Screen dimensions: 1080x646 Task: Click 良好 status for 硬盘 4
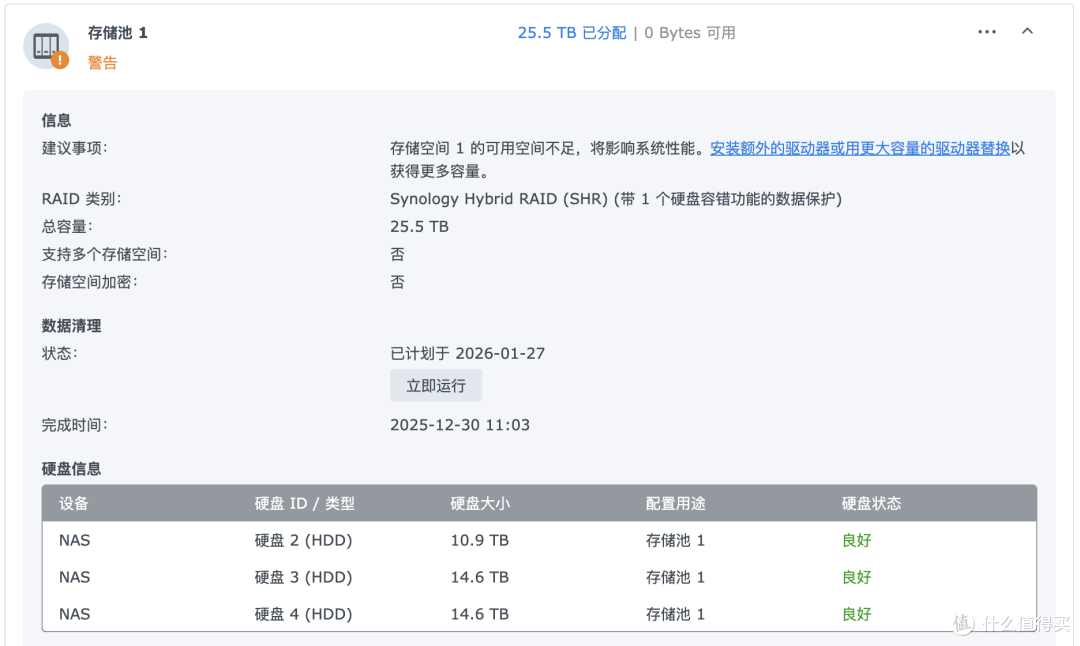(x=856, y=614)
